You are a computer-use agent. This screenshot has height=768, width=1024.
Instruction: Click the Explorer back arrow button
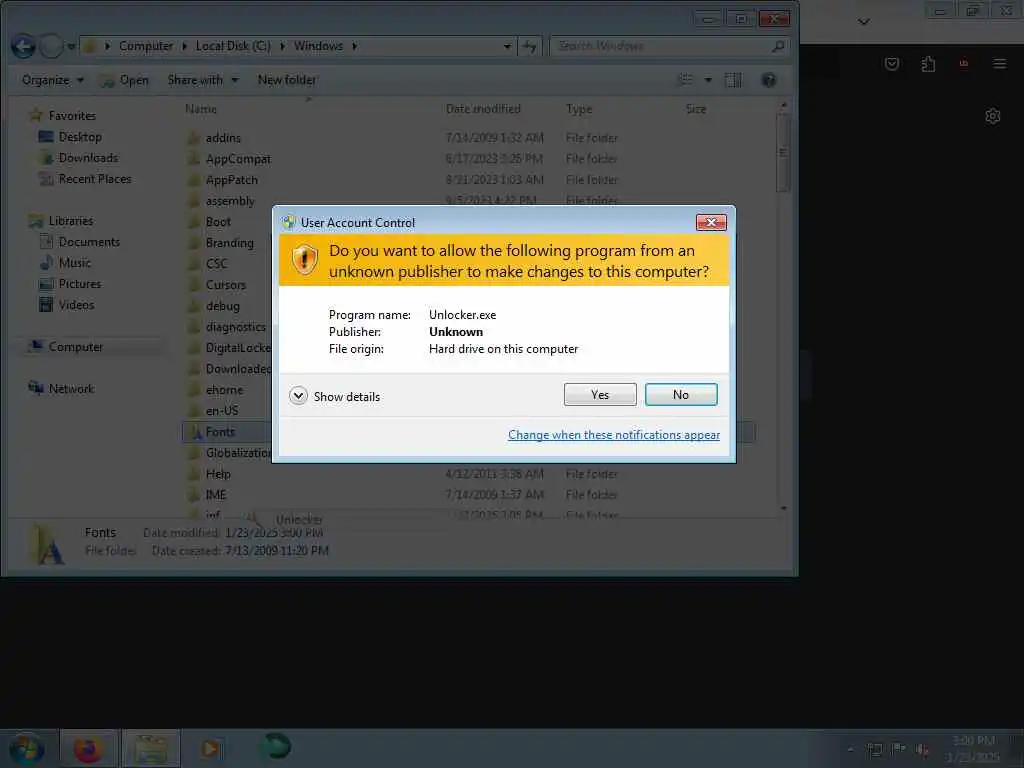24,46
